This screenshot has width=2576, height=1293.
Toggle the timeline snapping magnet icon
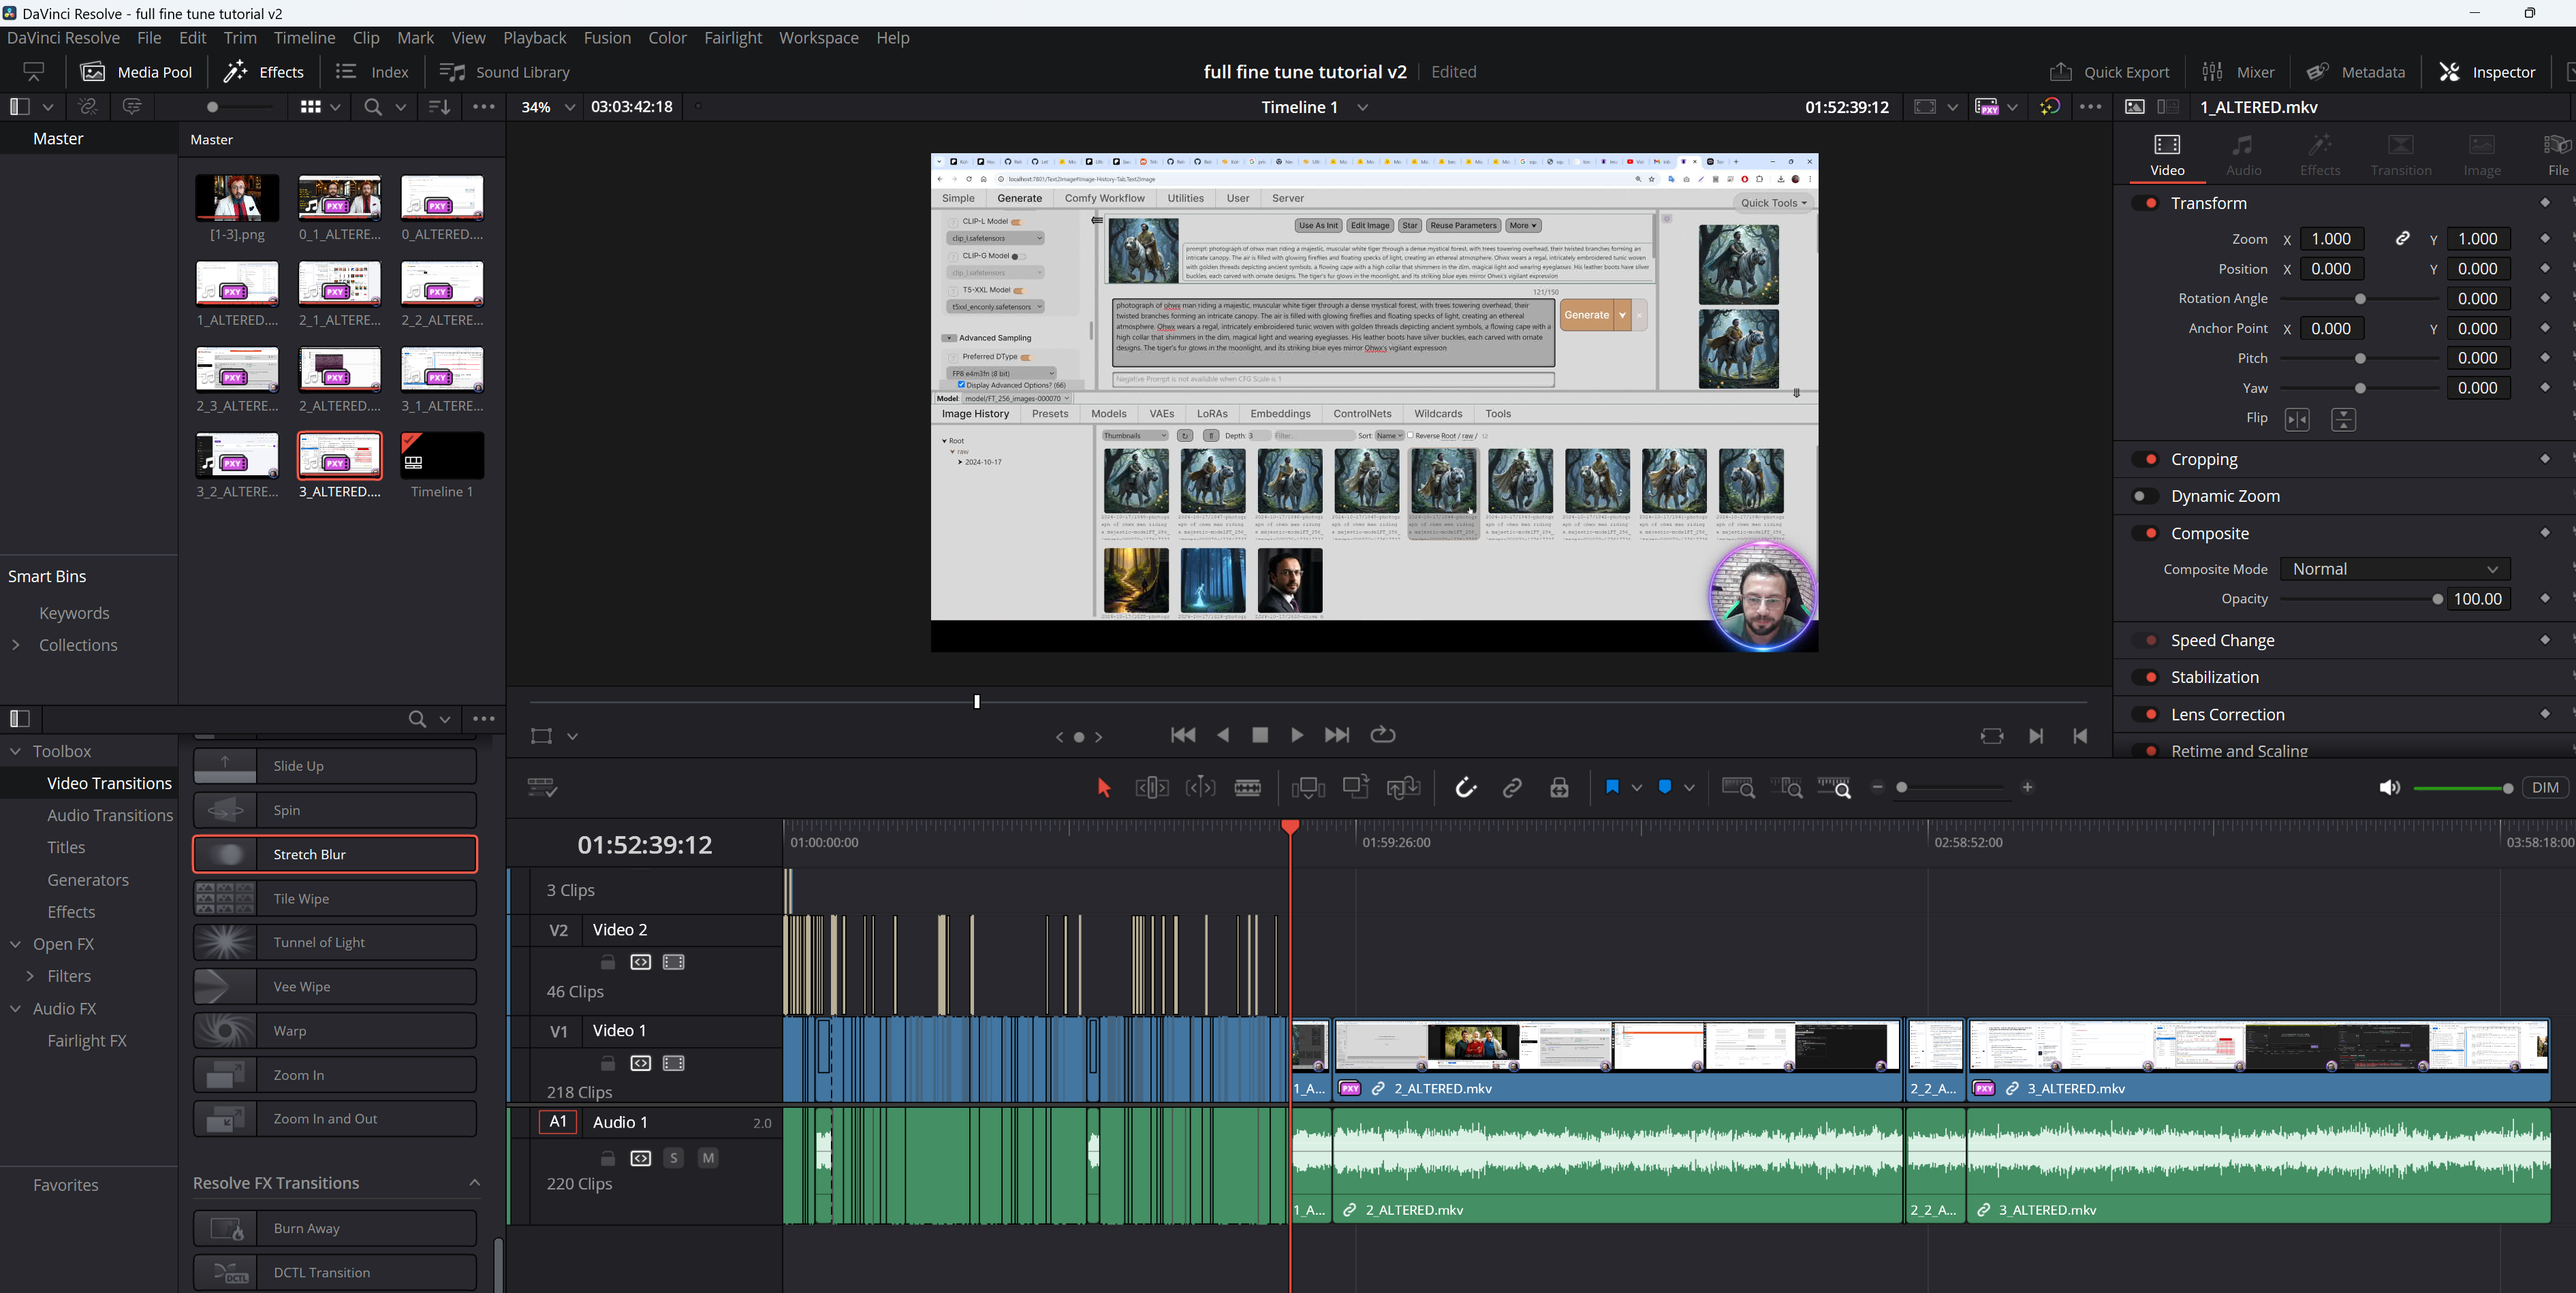click(1465, 788)
